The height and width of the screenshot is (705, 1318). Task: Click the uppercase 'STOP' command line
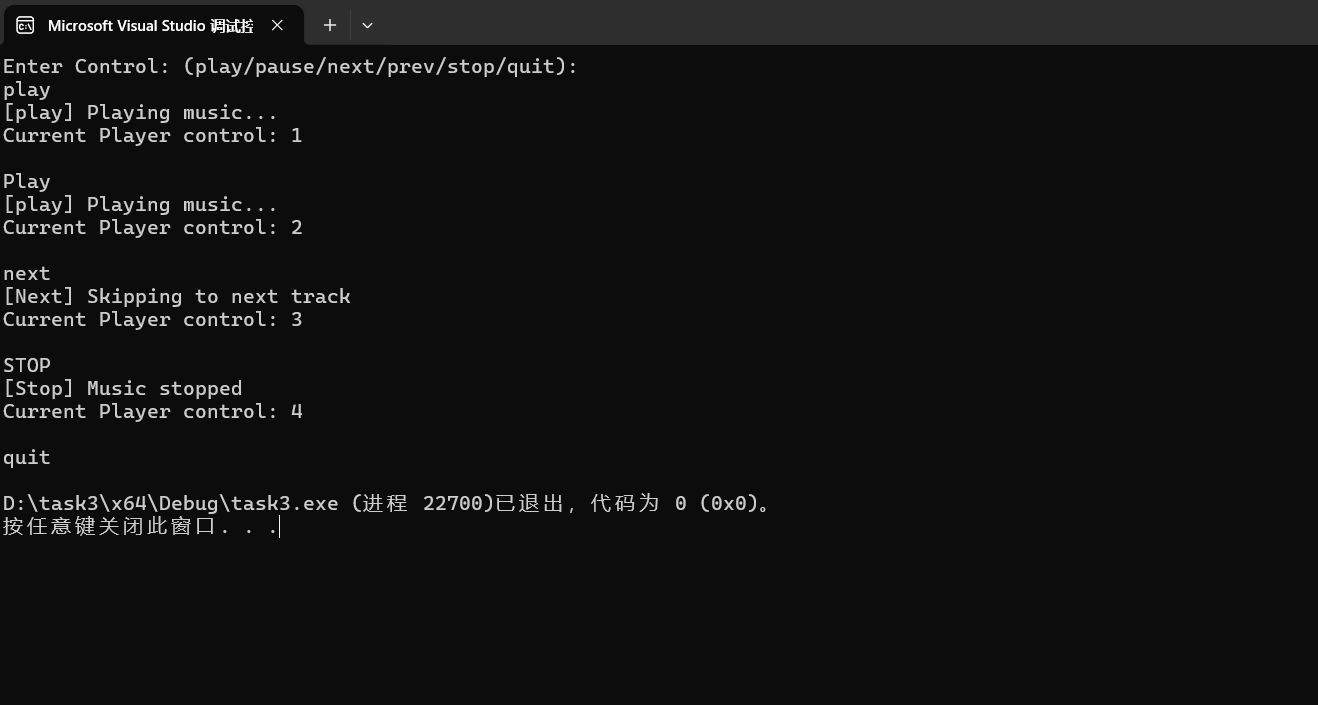27,366
